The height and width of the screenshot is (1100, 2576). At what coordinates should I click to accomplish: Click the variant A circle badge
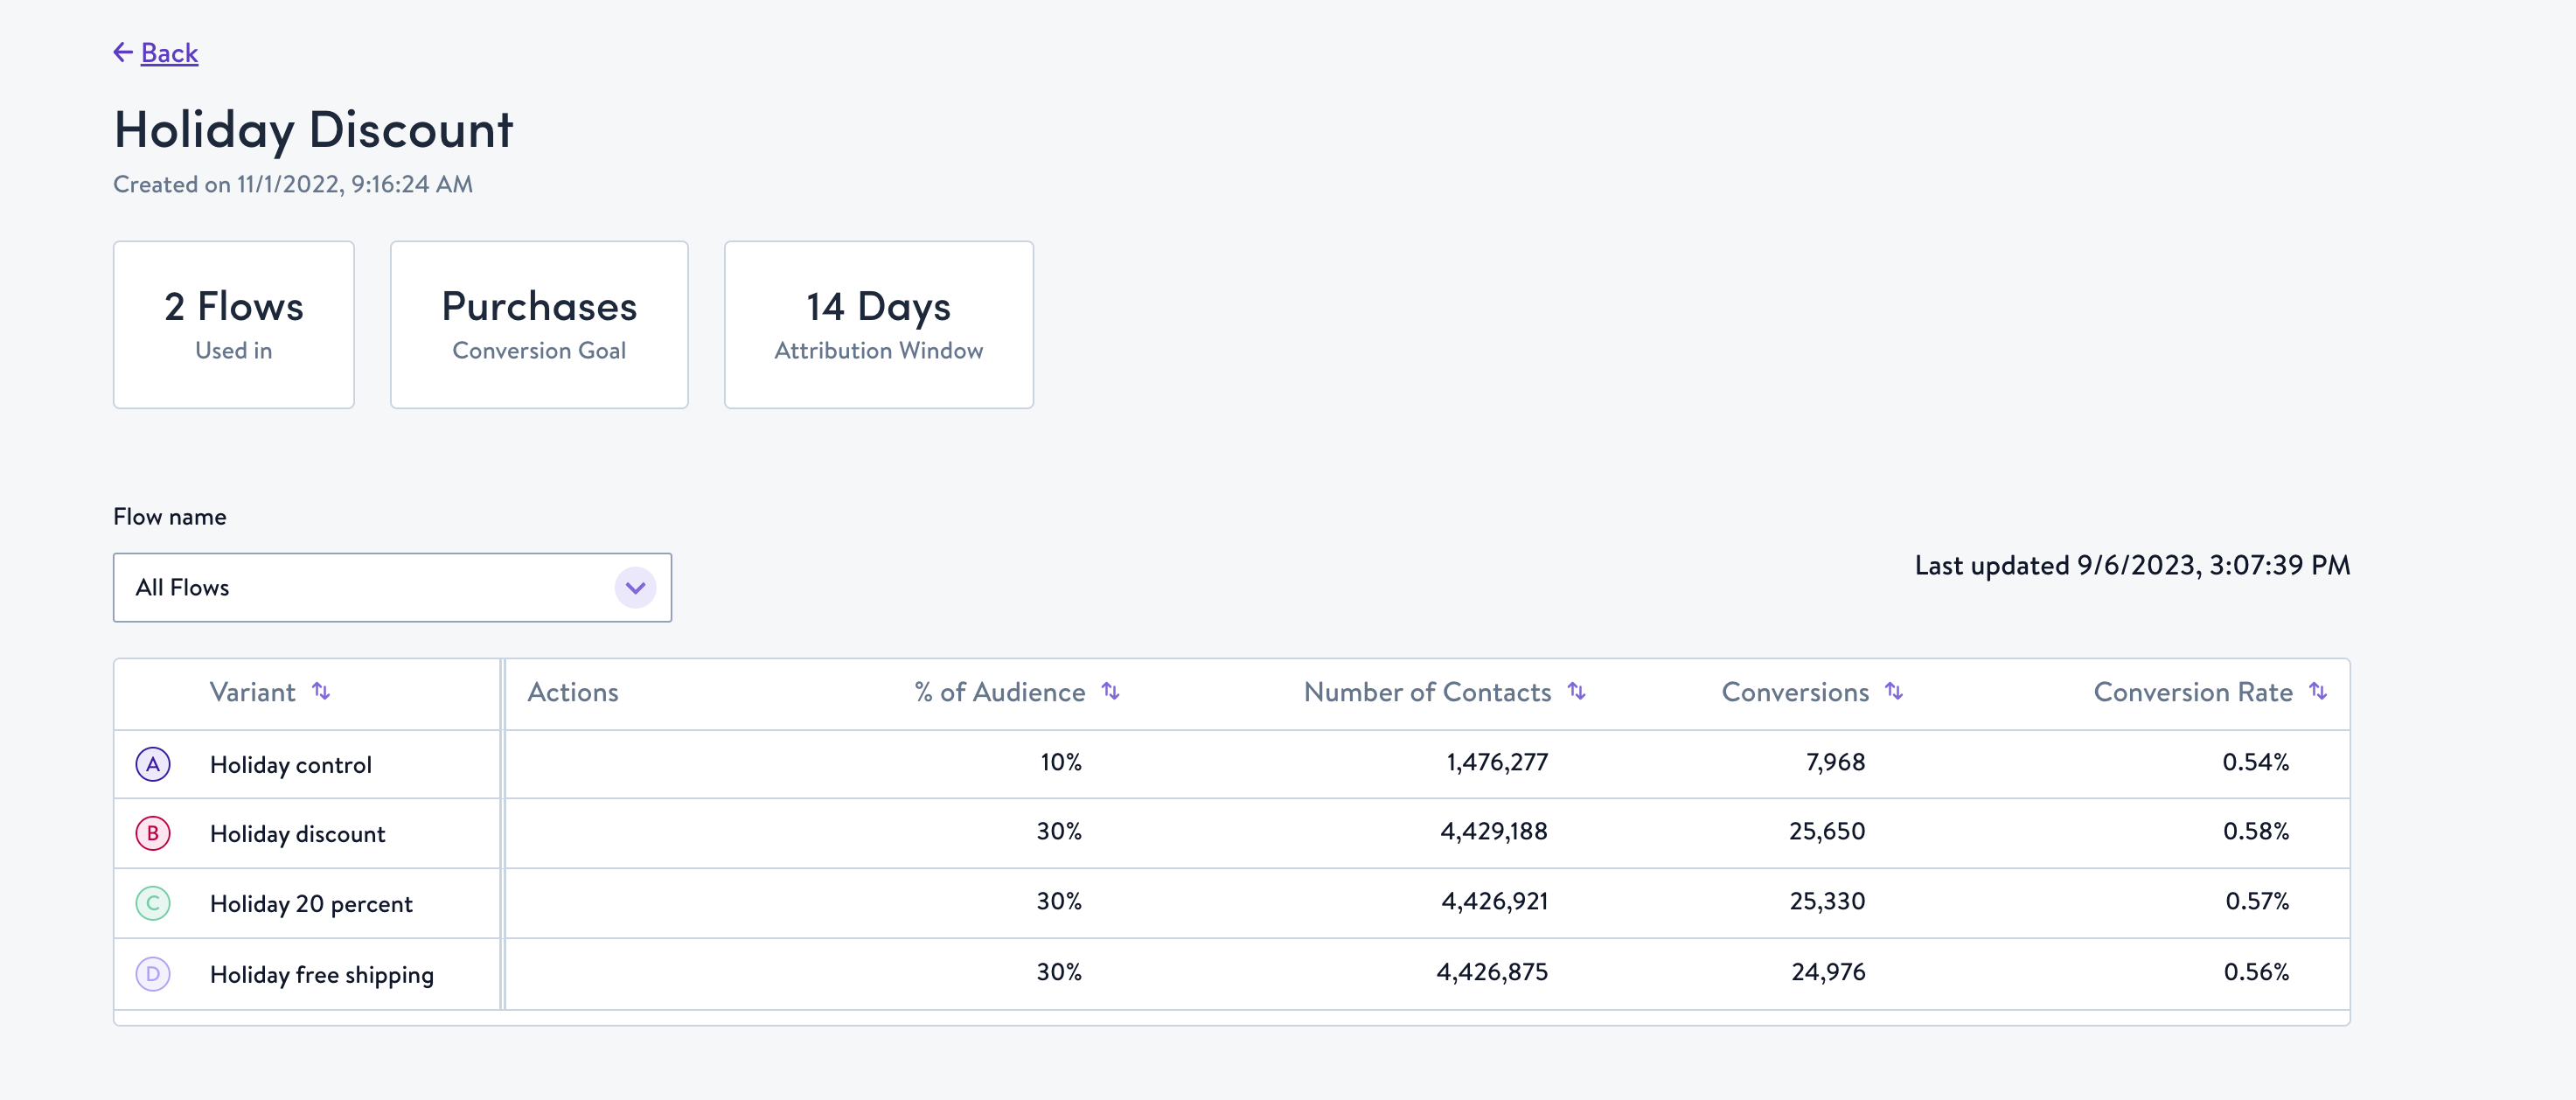[x=153, y=764]
